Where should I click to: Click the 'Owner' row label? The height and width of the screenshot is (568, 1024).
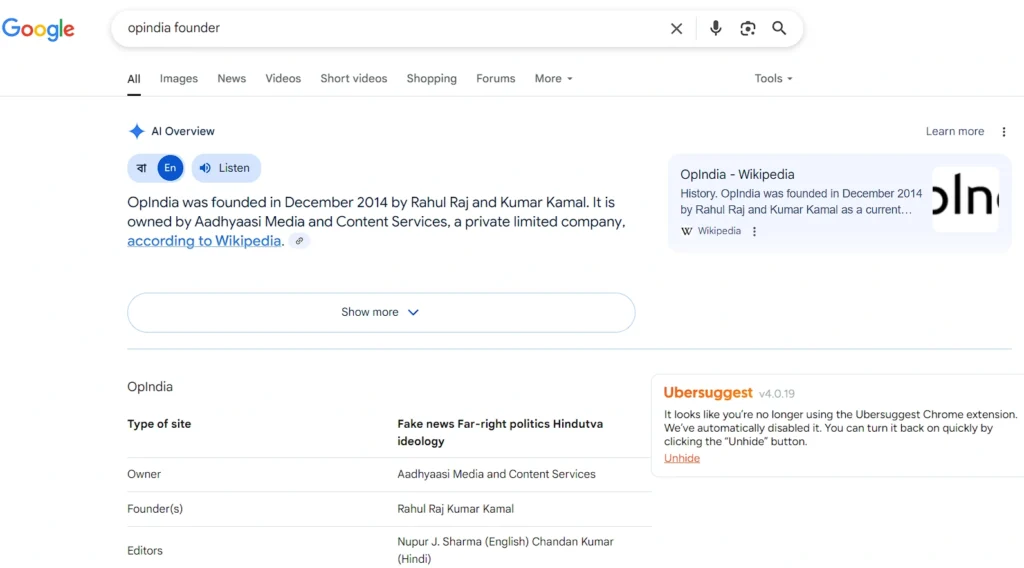(144, 474)
